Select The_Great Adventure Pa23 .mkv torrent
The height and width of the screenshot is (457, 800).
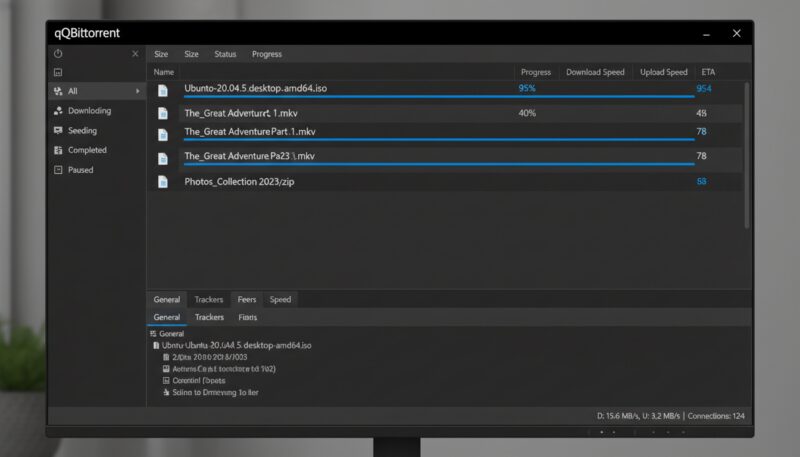click(x=249, y=156)
